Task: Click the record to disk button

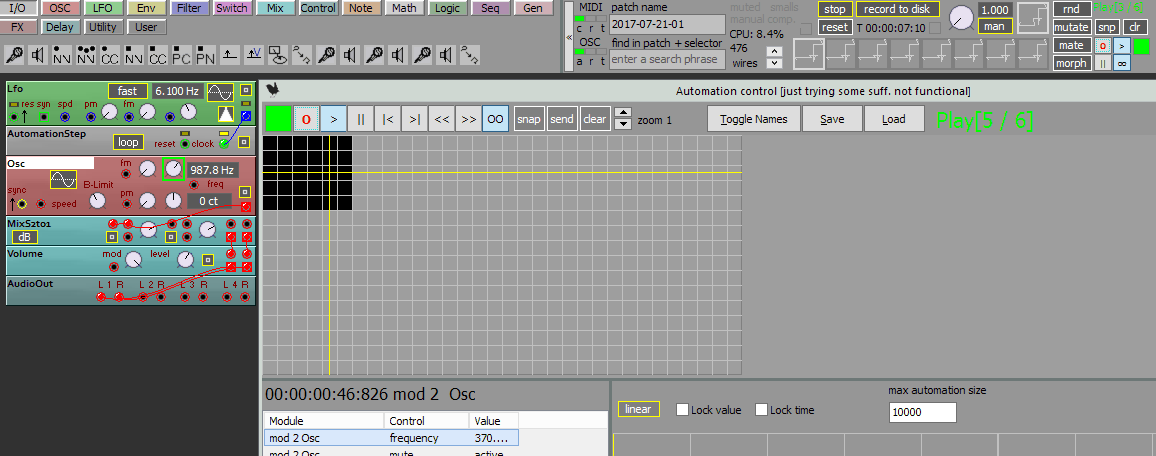Action: tap(898, 10)
